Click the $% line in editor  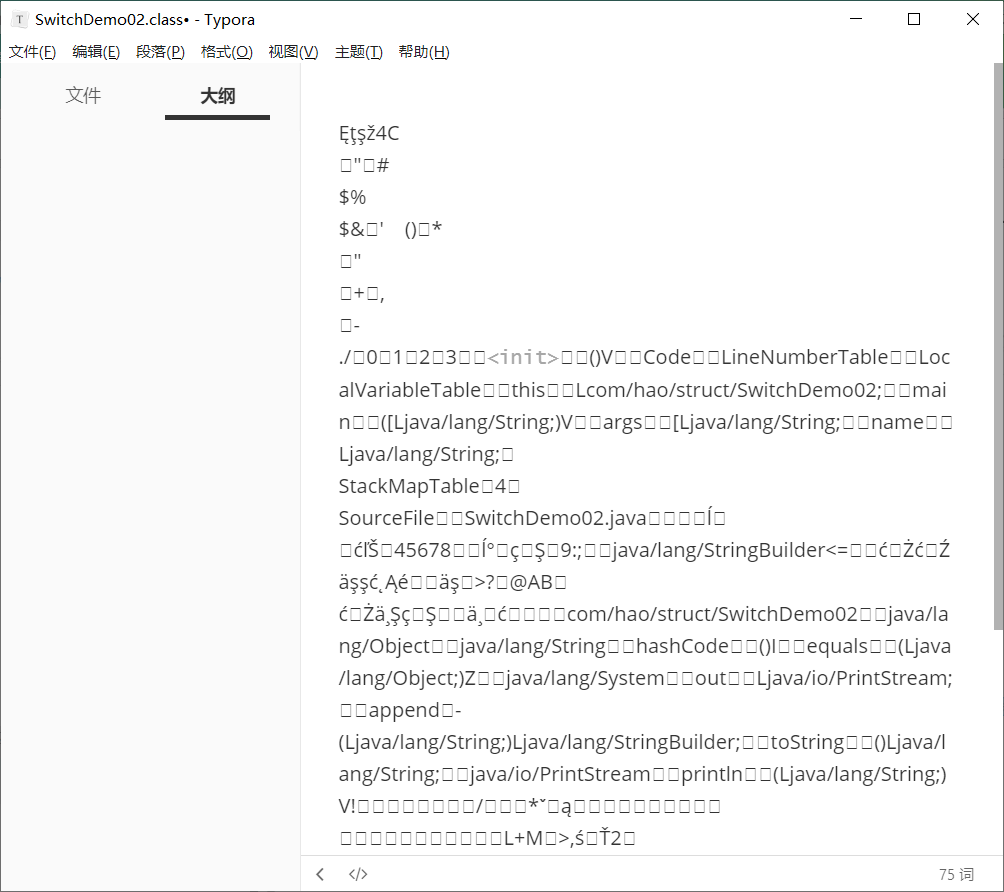click(352, 197)
